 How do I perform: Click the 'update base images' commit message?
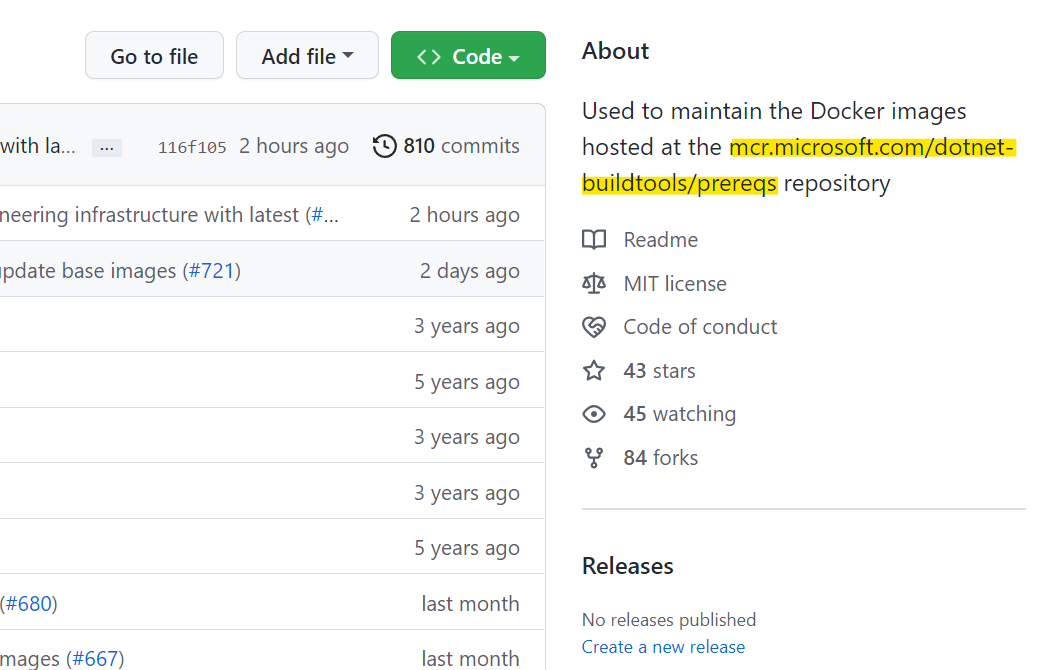88,271
